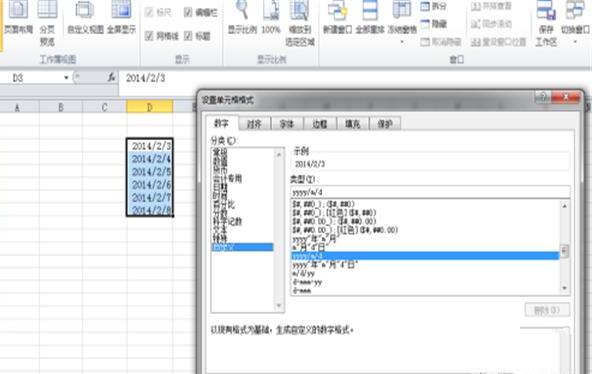This screenshot has height=374, width=592.
Task: Select format d-mmm in list
Action: click(x=302, y=290)
